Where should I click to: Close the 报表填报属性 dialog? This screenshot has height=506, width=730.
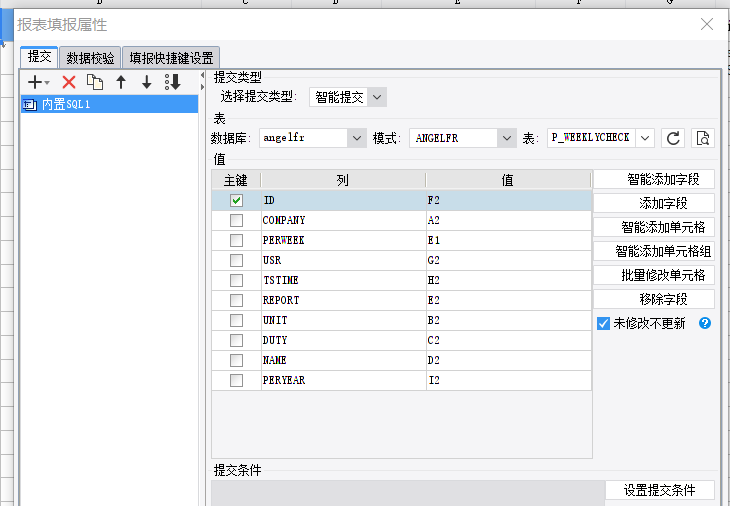coord(707,24)
